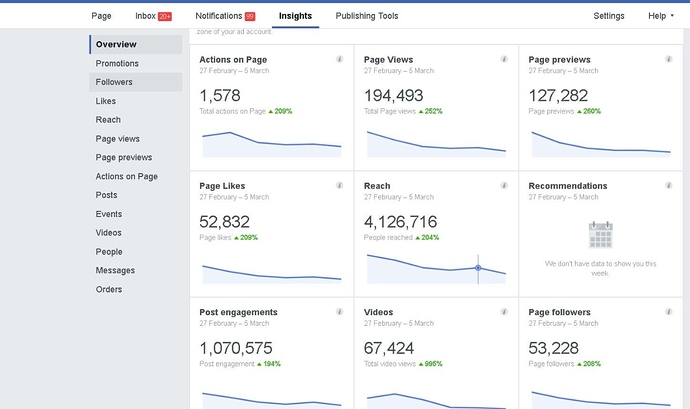This screenshot has width=690, height=409.
Task: Click the Page followers card title
Action: [x=559, y=312]
